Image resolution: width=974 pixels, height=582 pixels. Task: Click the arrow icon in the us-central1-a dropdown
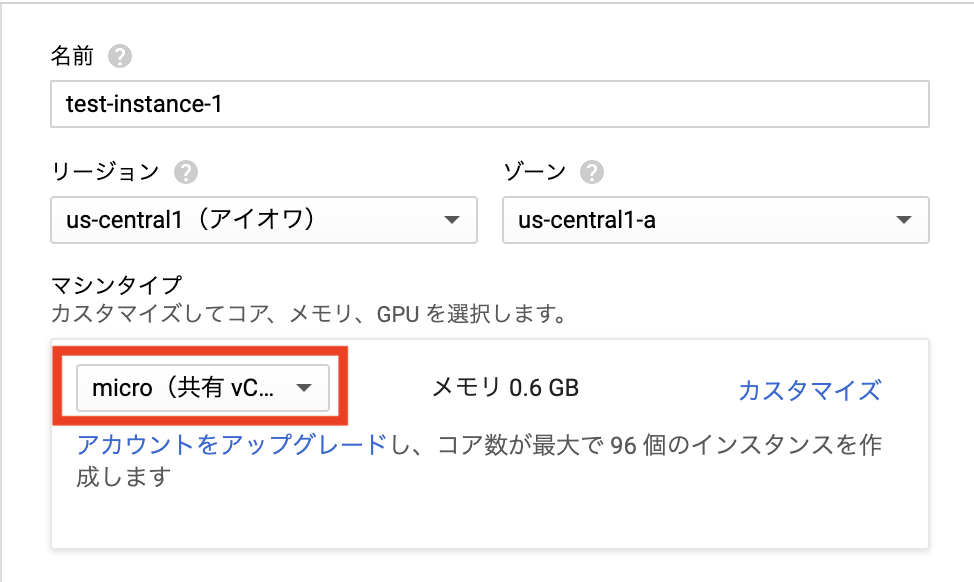pos(903,220)
